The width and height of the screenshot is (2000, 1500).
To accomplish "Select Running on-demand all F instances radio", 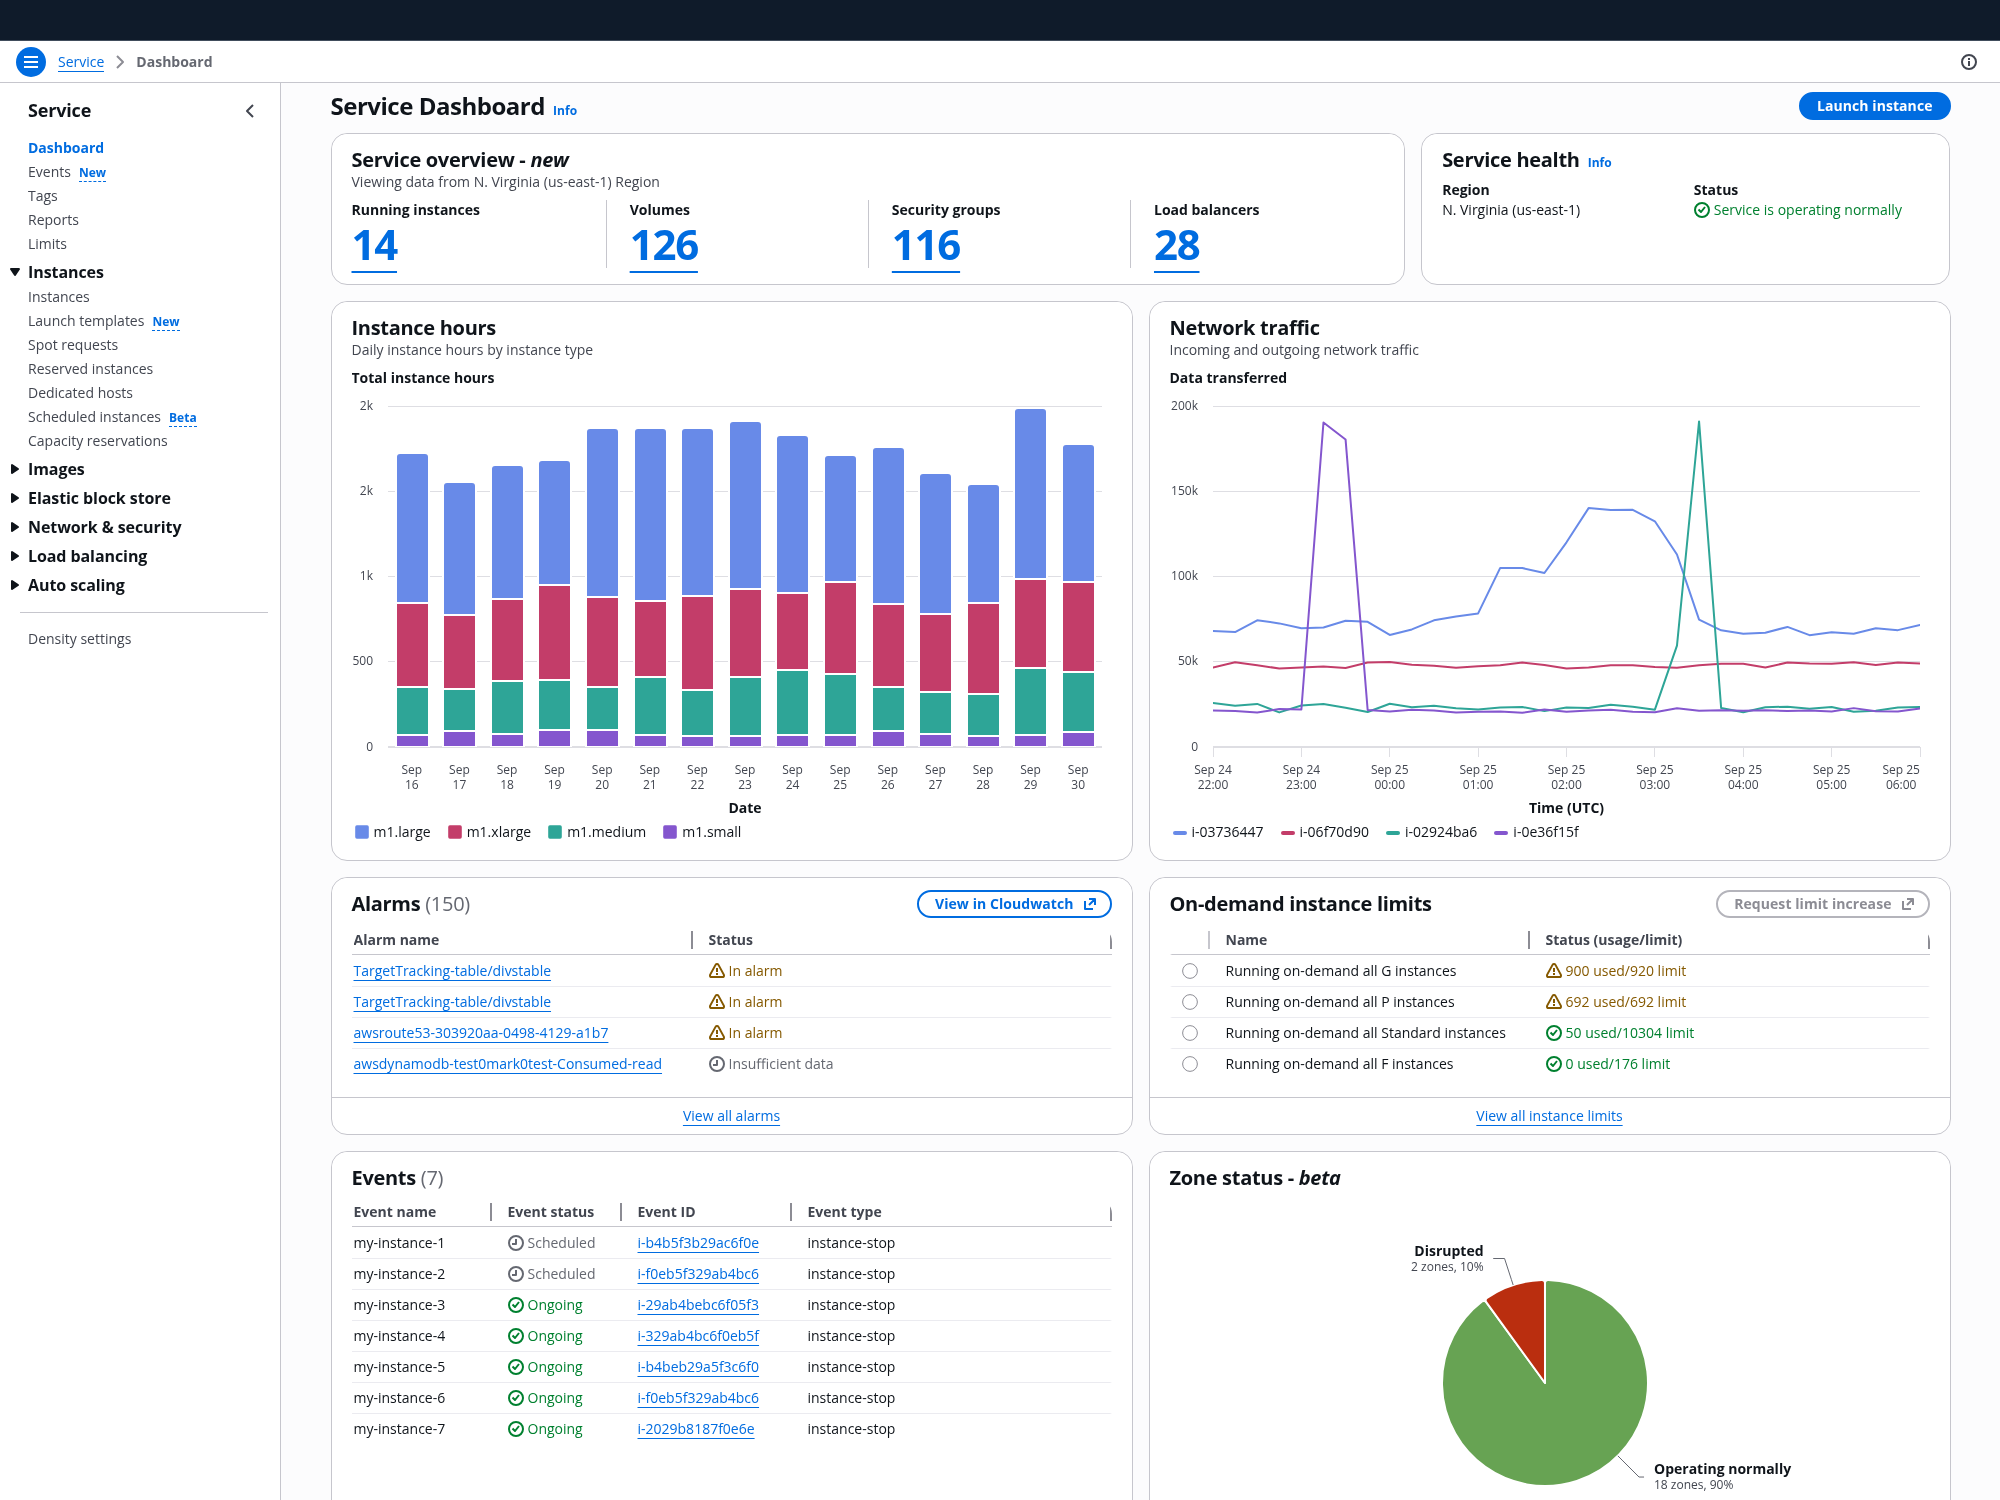I will pos(1189,1064).
